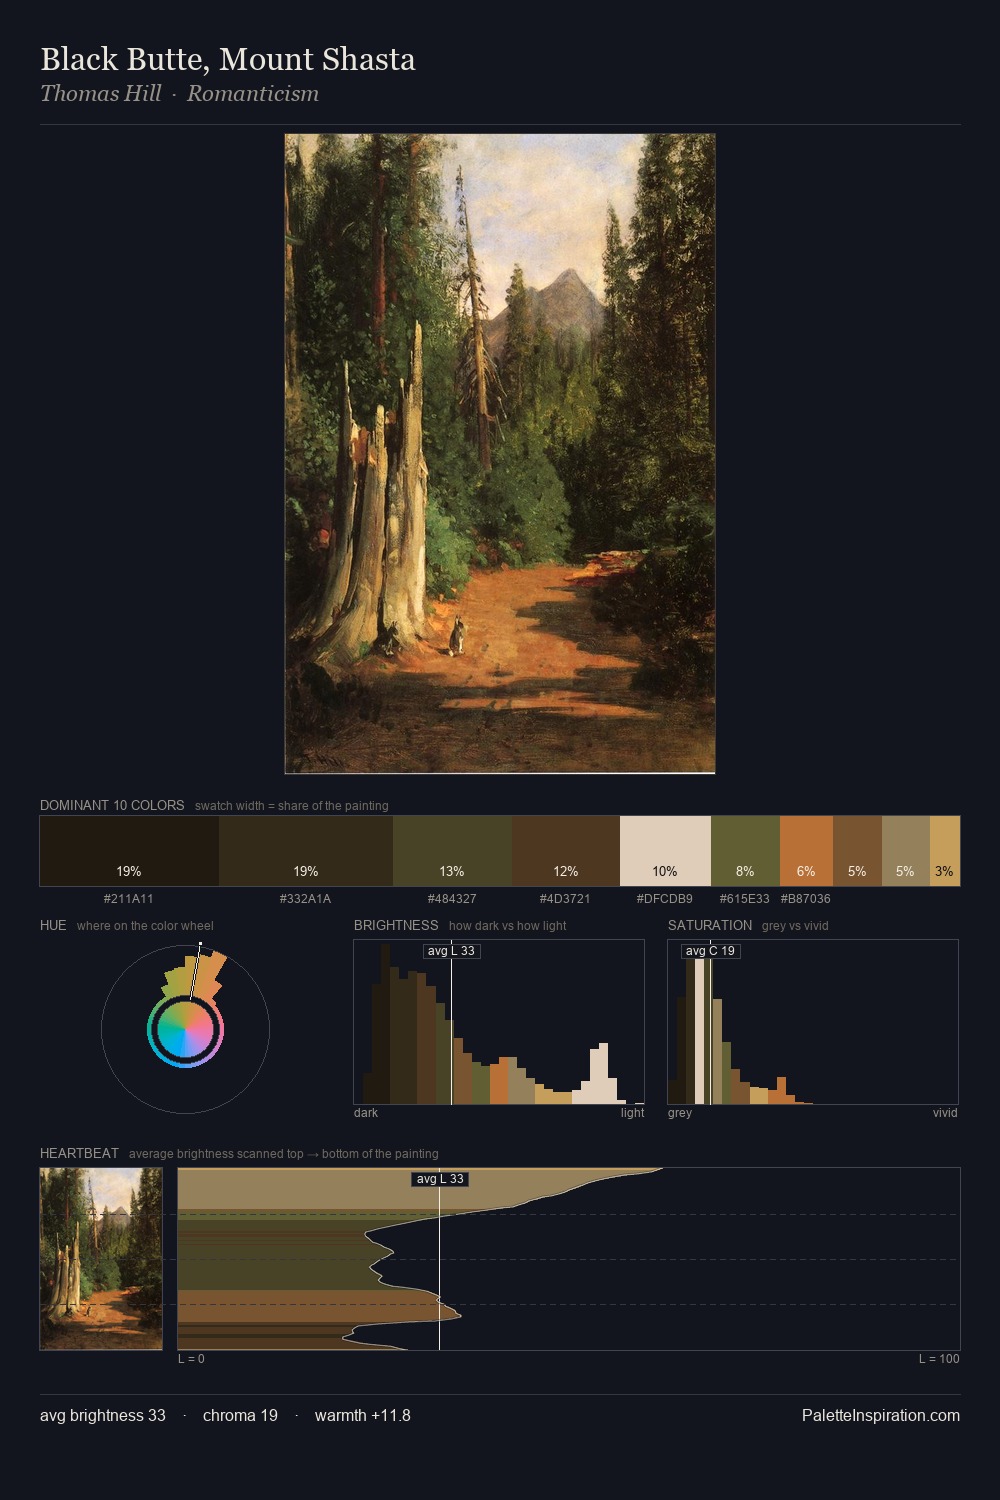Click the 'avg L 33' label in Heartbeat chart
This screenshot has height=1500, width=1000.
click(x=440, y=1179)
